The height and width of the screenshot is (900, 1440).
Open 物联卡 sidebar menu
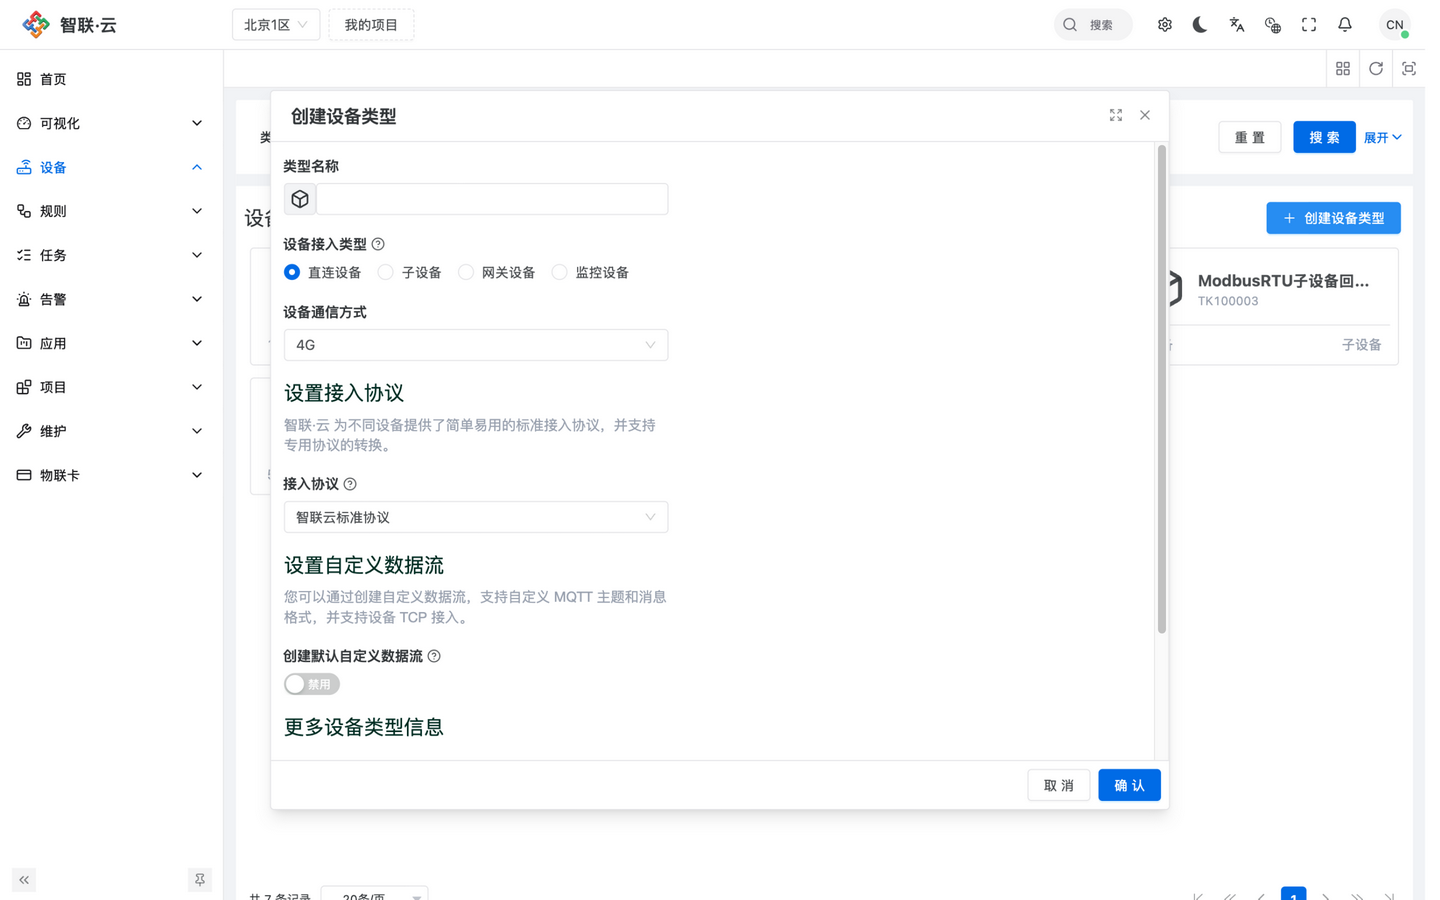(111, 475)
